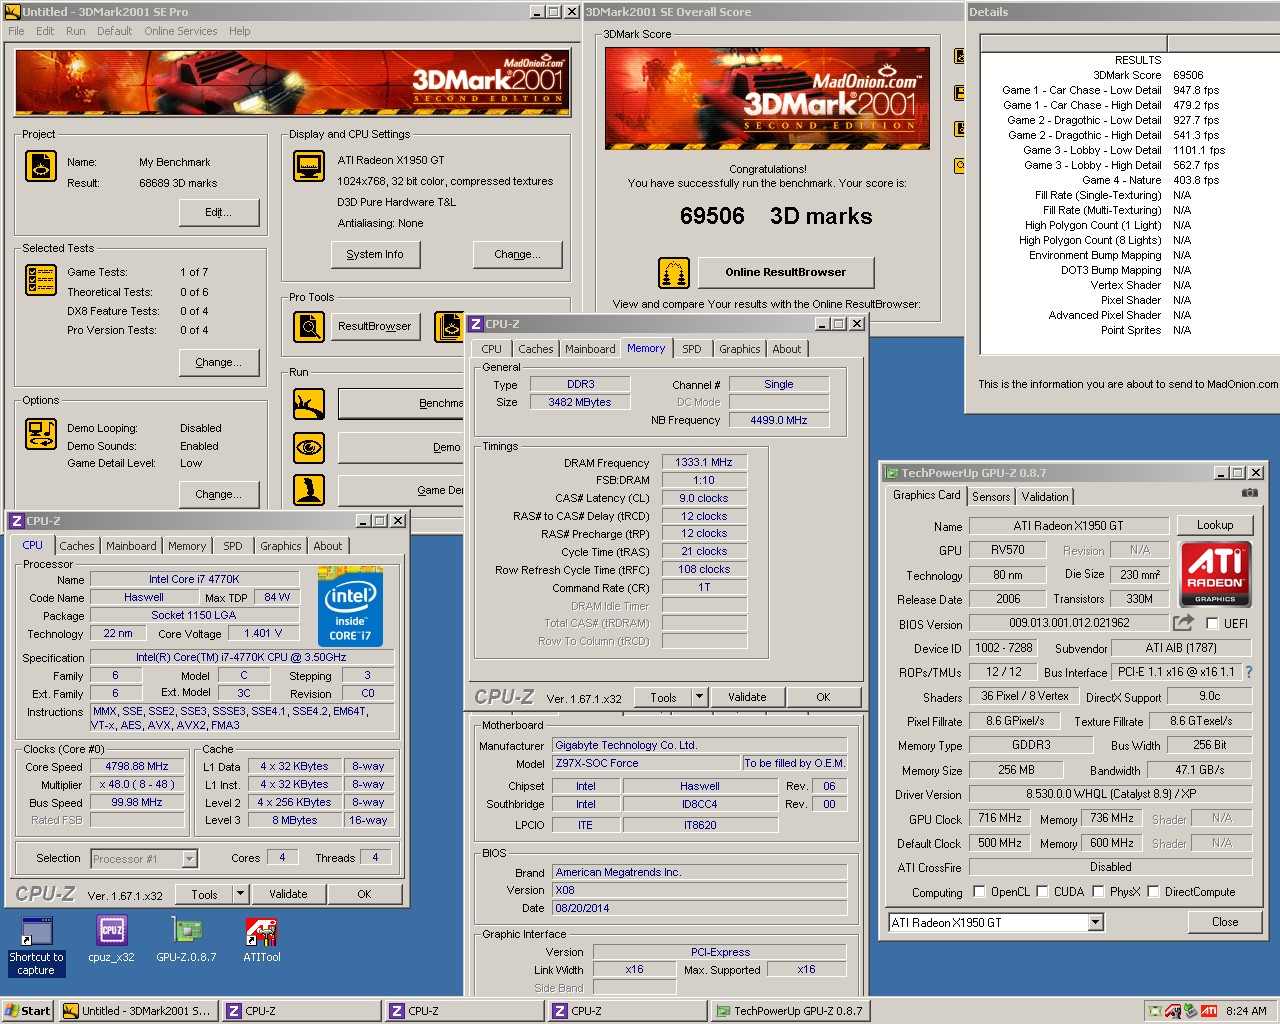This screenshot has width=1280, height=1024.
Task: Select Mainboard tab in Memory CPU-Z window
Action: [x=590, y=349]
